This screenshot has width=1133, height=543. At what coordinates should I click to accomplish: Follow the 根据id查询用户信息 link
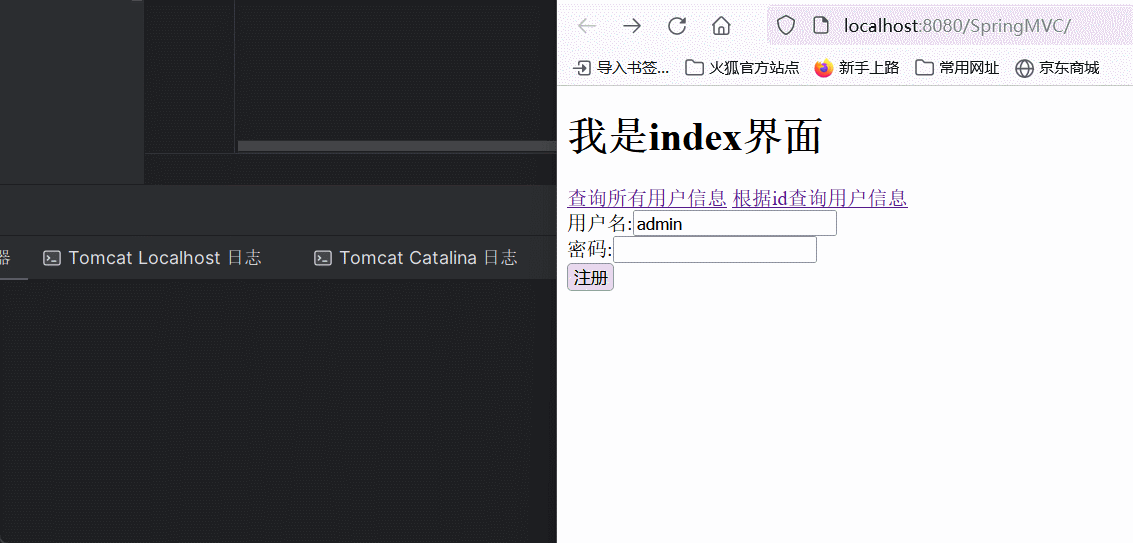(x=819, y=197)
